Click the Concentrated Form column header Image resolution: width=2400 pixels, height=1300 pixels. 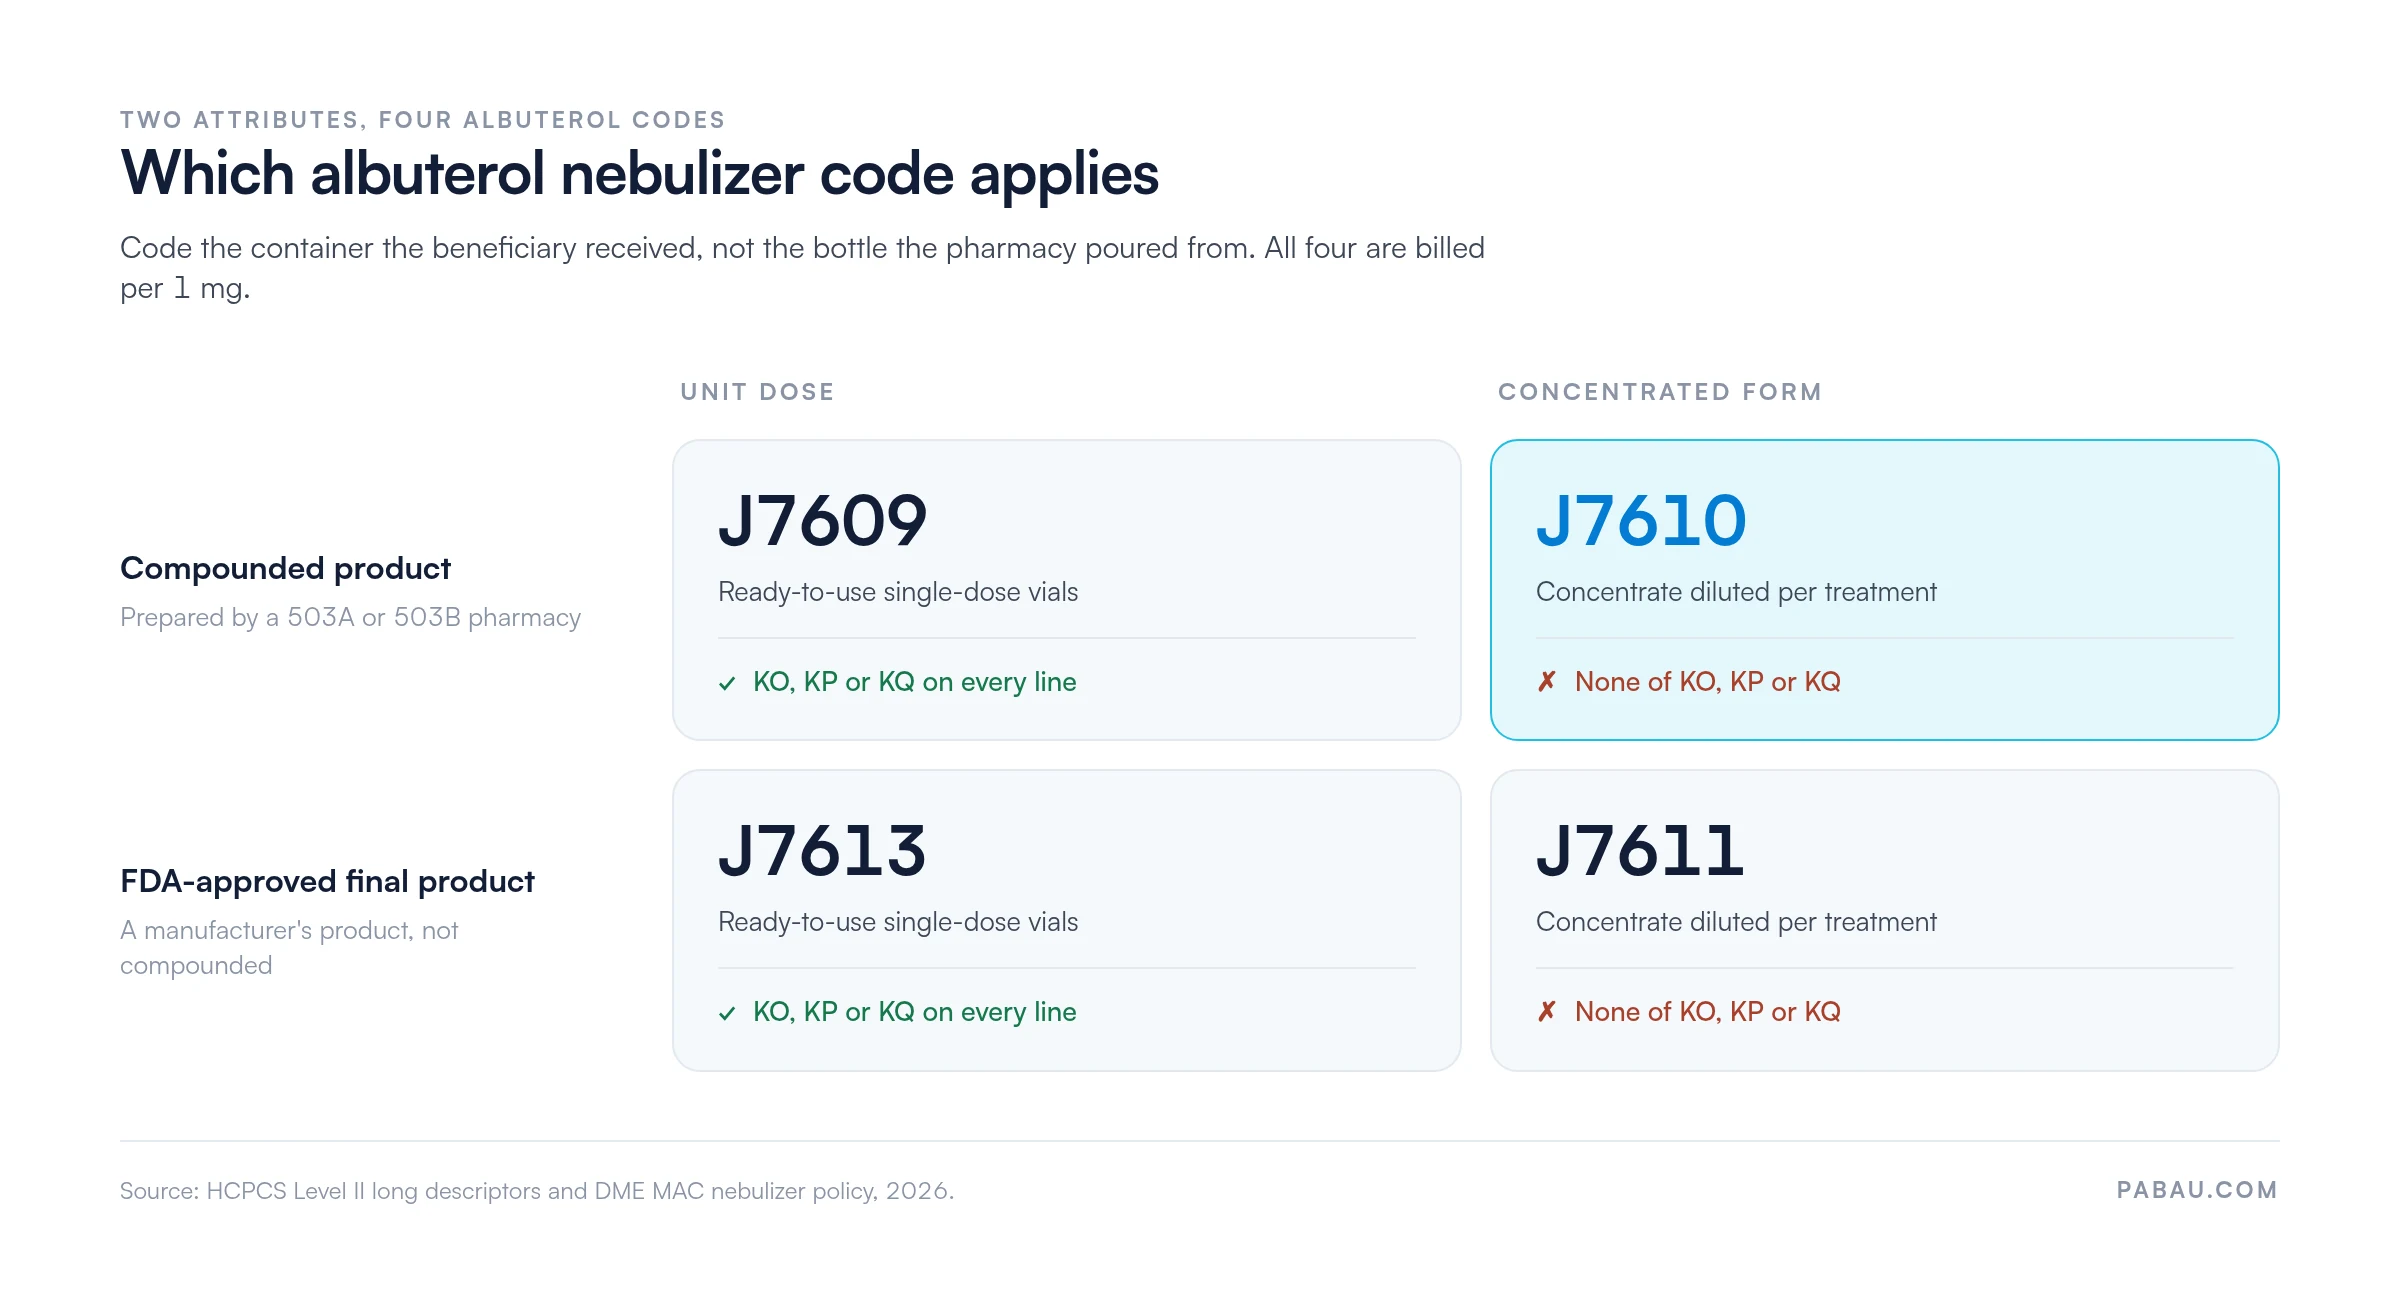click(1660, 392)
